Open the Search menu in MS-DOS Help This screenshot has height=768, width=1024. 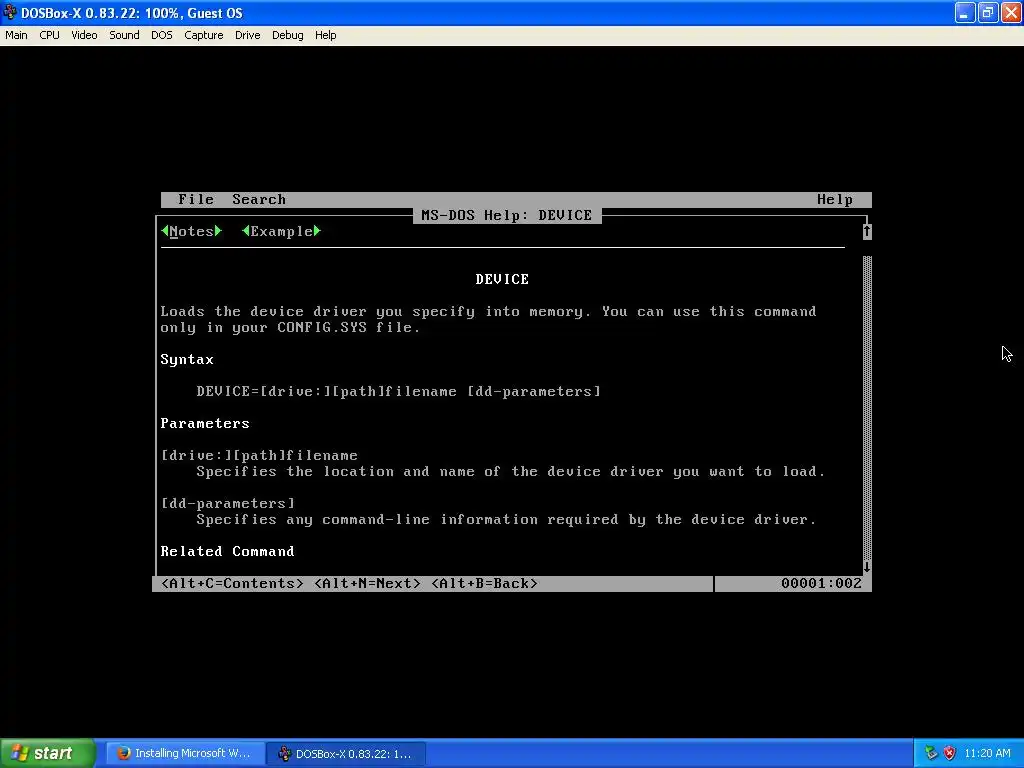(x=259, y=199)
